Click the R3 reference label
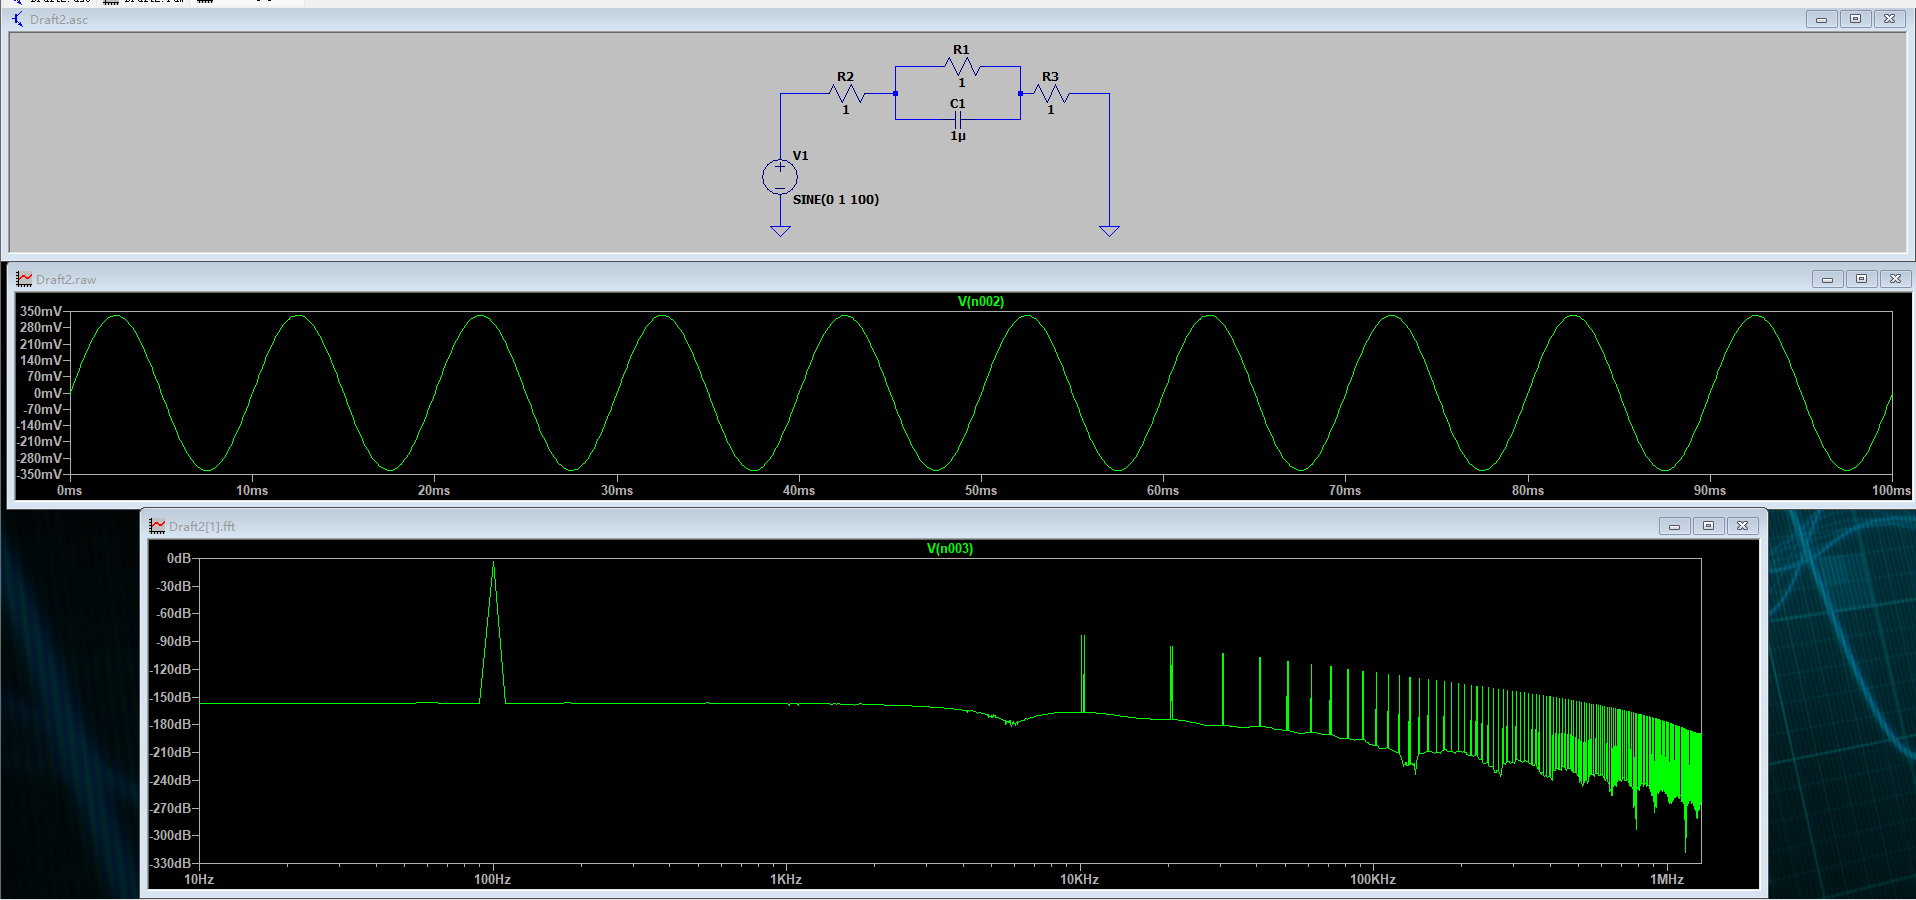This screenshot has height=900, width=1916. pos(1050,77)
